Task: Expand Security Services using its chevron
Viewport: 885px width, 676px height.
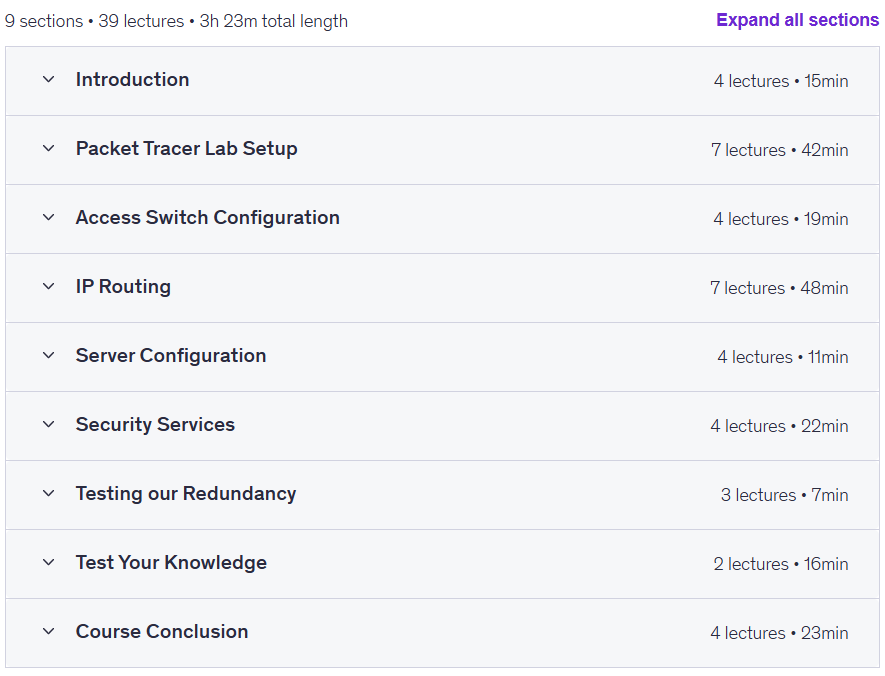Action: tap(48, 425)
